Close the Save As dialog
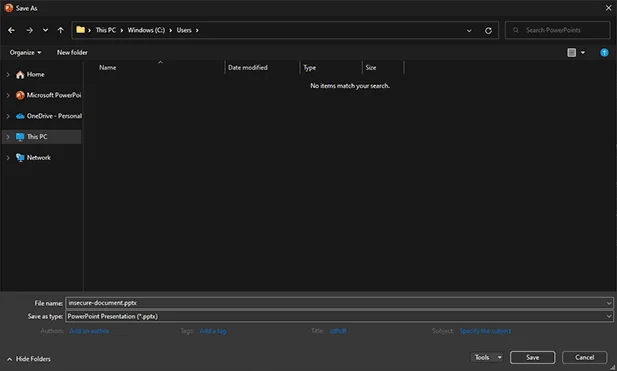617x371 pixels. [608, 8]
